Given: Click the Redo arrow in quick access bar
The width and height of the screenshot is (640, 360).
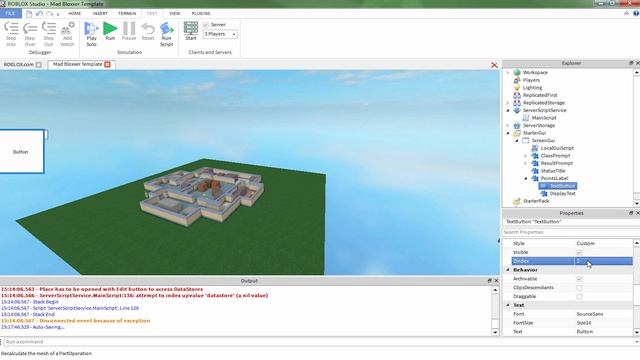Looking at the screenshot, I should (49, 13).
